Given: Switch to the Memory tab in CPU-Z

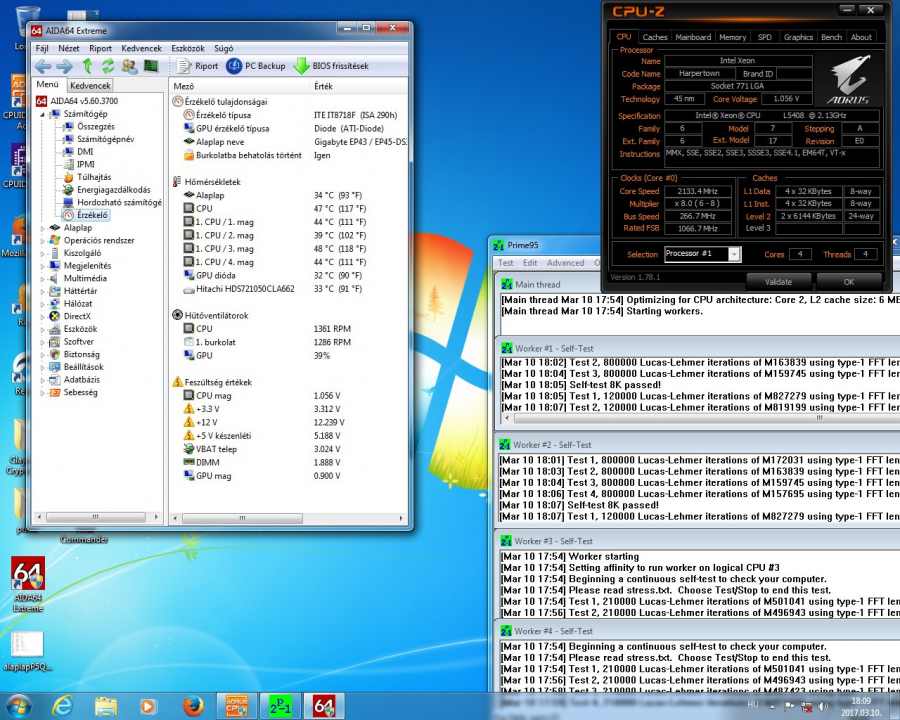Looking at the screenshot, I should pyautogui.click(x=732, y=37).
